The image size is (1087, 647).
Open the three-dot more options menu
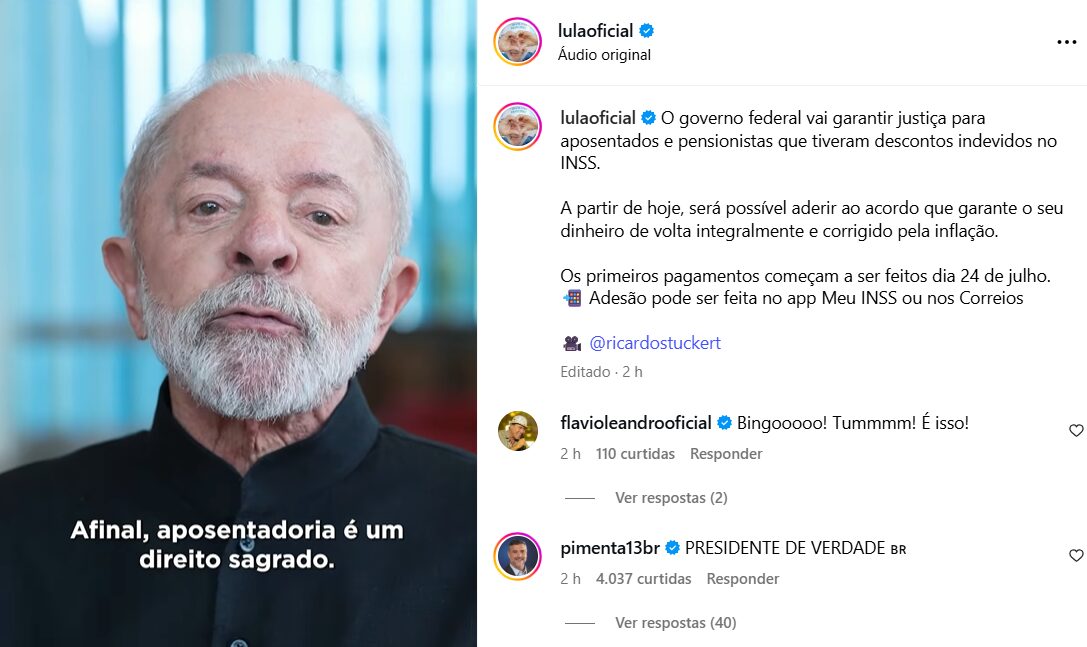[1066, 42]
